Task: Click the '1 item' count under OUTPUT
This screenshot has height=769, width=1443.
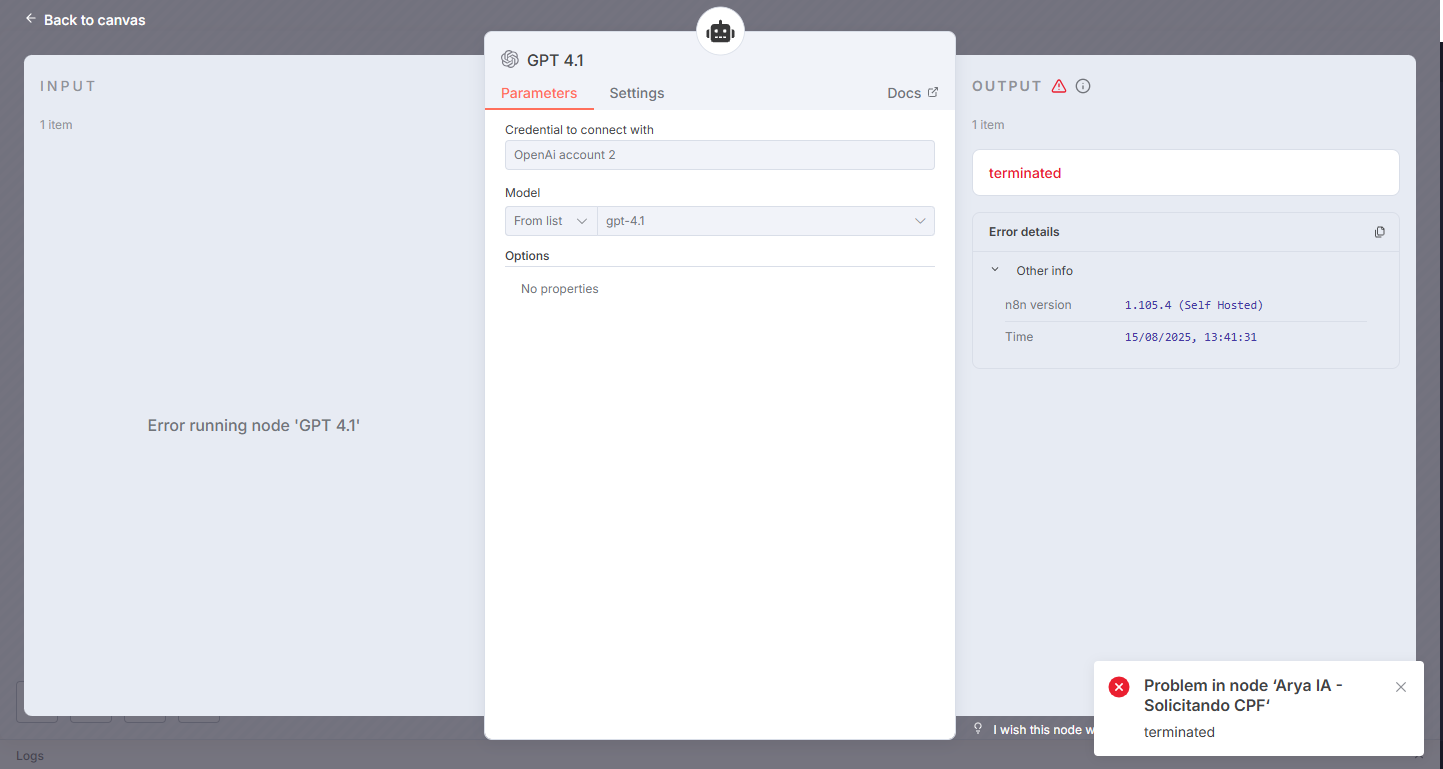Action: [988, 125]
